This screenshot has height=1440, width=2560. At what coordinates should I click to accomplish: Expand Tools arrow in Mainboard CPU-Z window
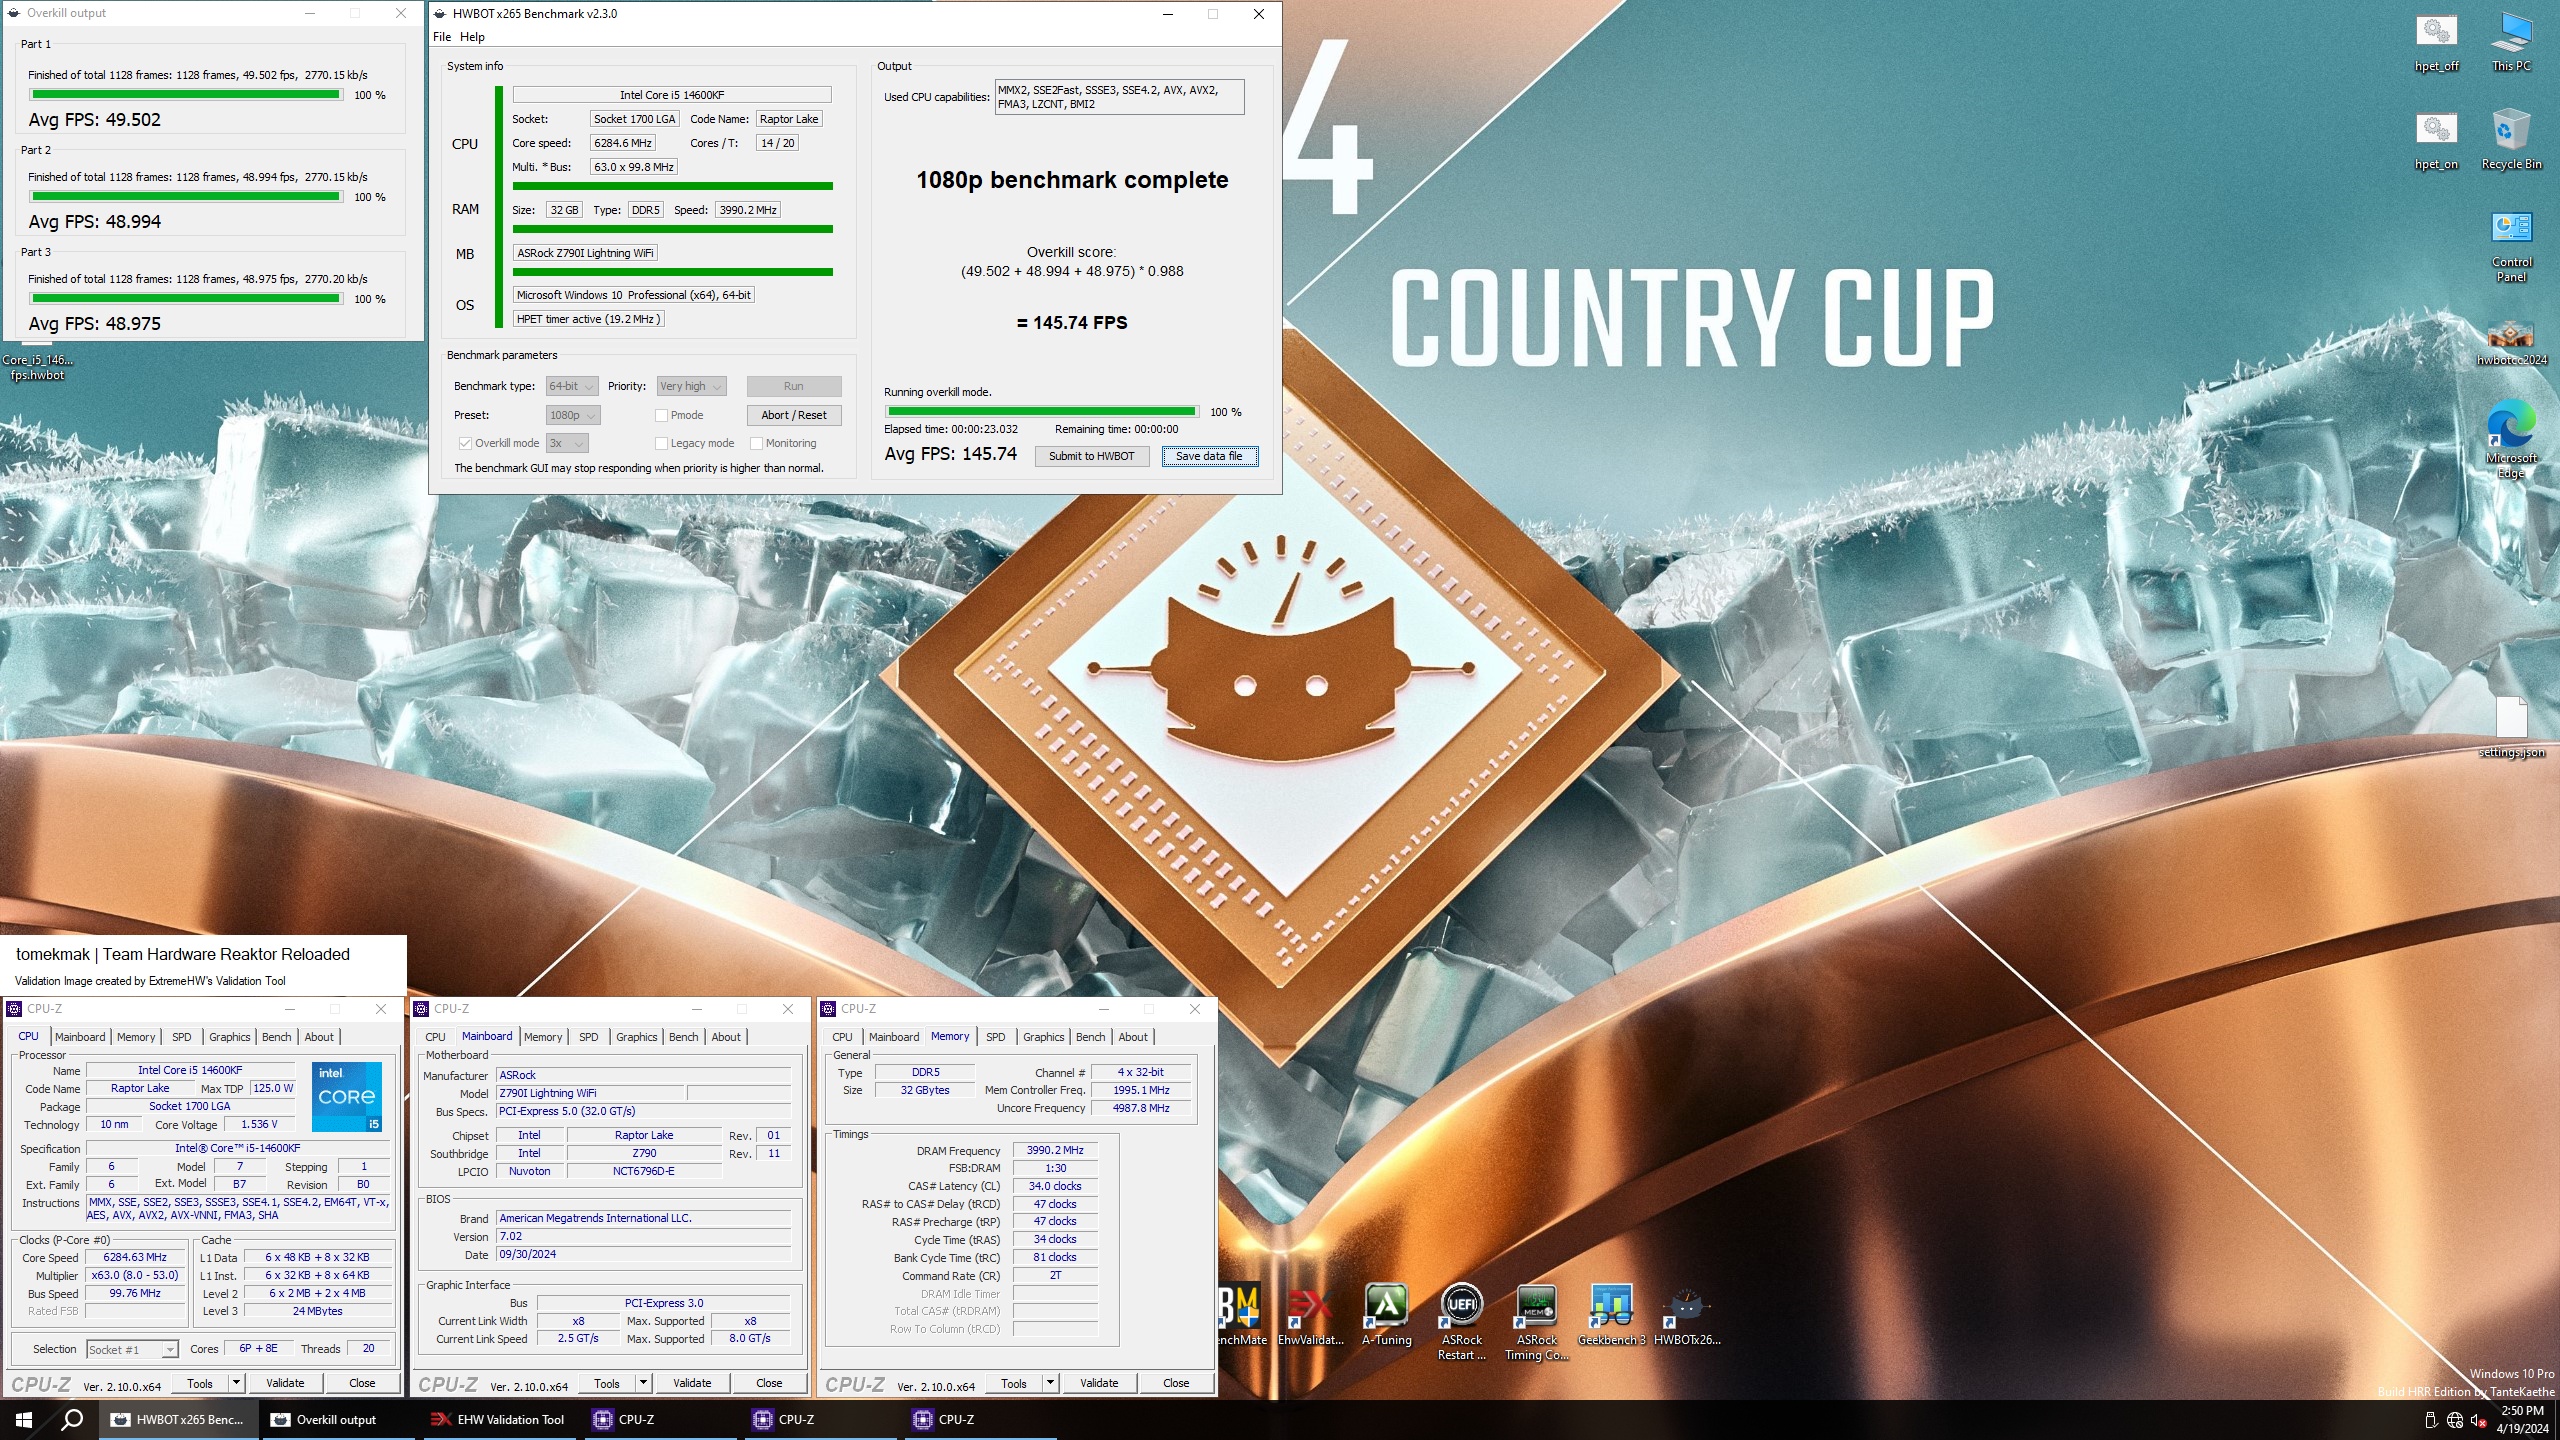[643, 1383]
